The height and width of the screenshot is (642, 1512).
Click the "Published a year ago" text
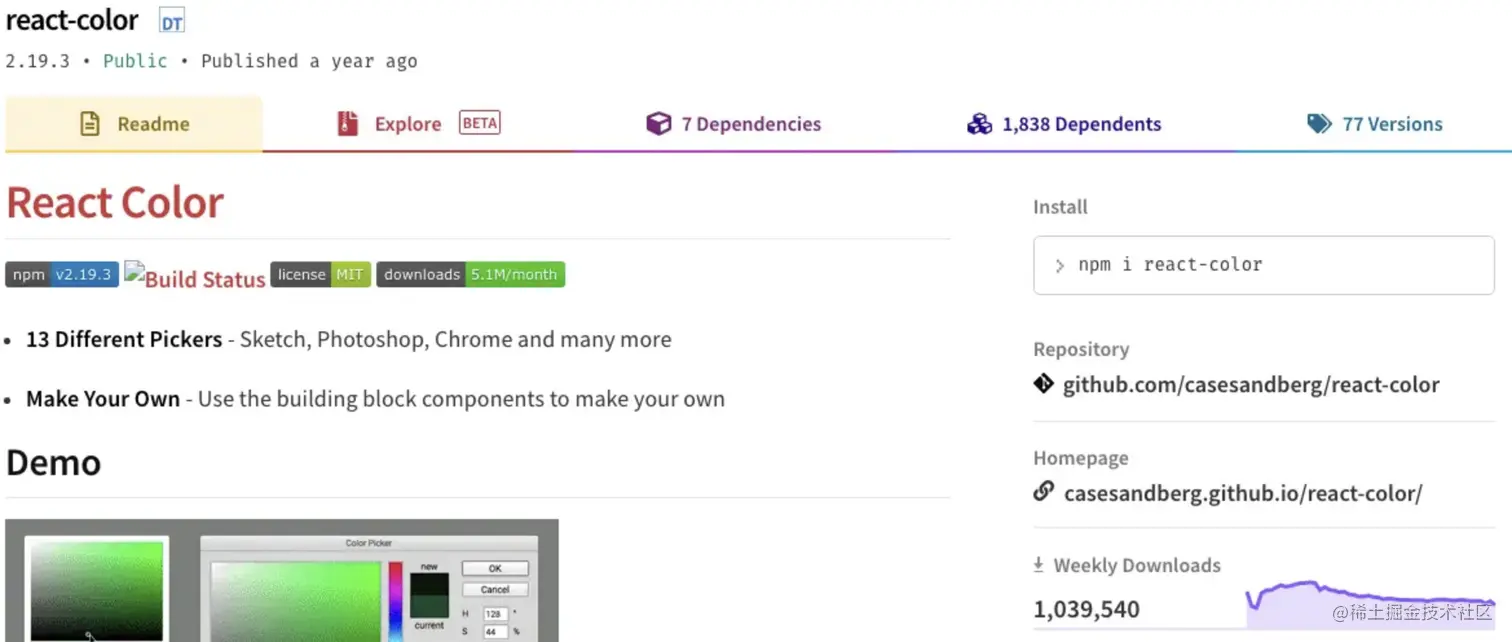tap(309, 61)
